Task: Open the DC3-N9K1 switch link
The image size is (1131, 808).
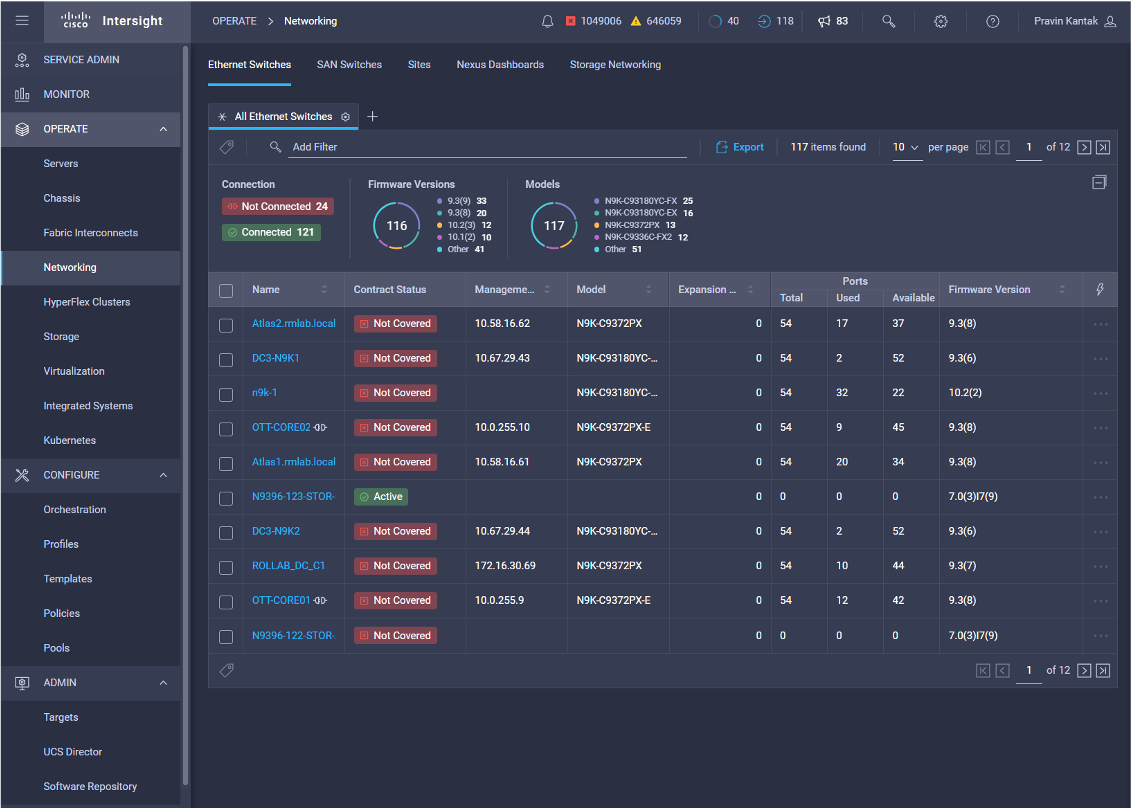Action: click(275, 358)
